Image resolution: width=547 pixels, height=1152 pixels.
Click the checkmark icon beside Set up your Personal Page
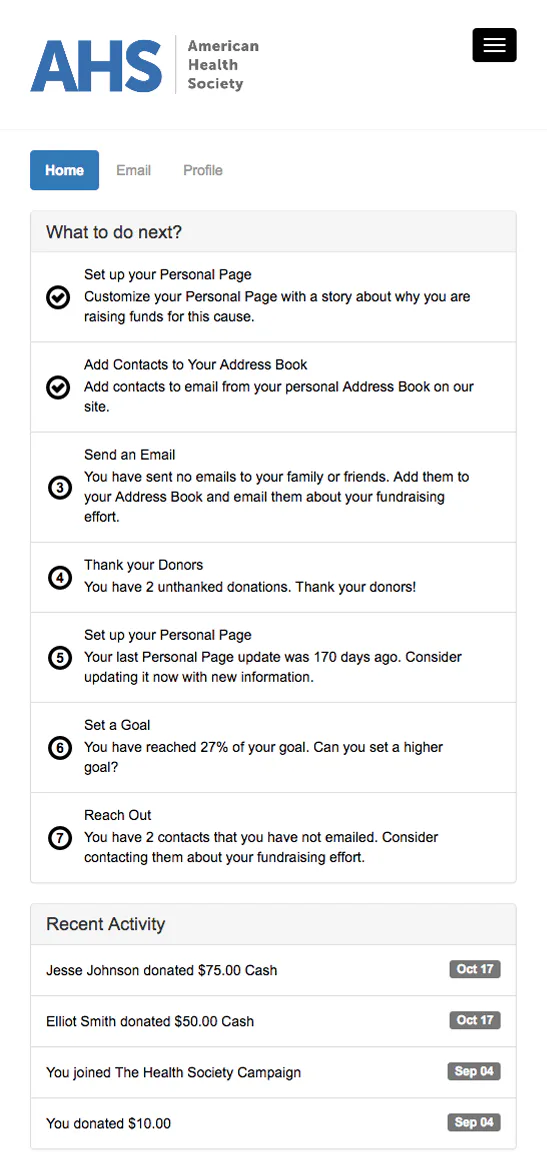click(58, 297)
